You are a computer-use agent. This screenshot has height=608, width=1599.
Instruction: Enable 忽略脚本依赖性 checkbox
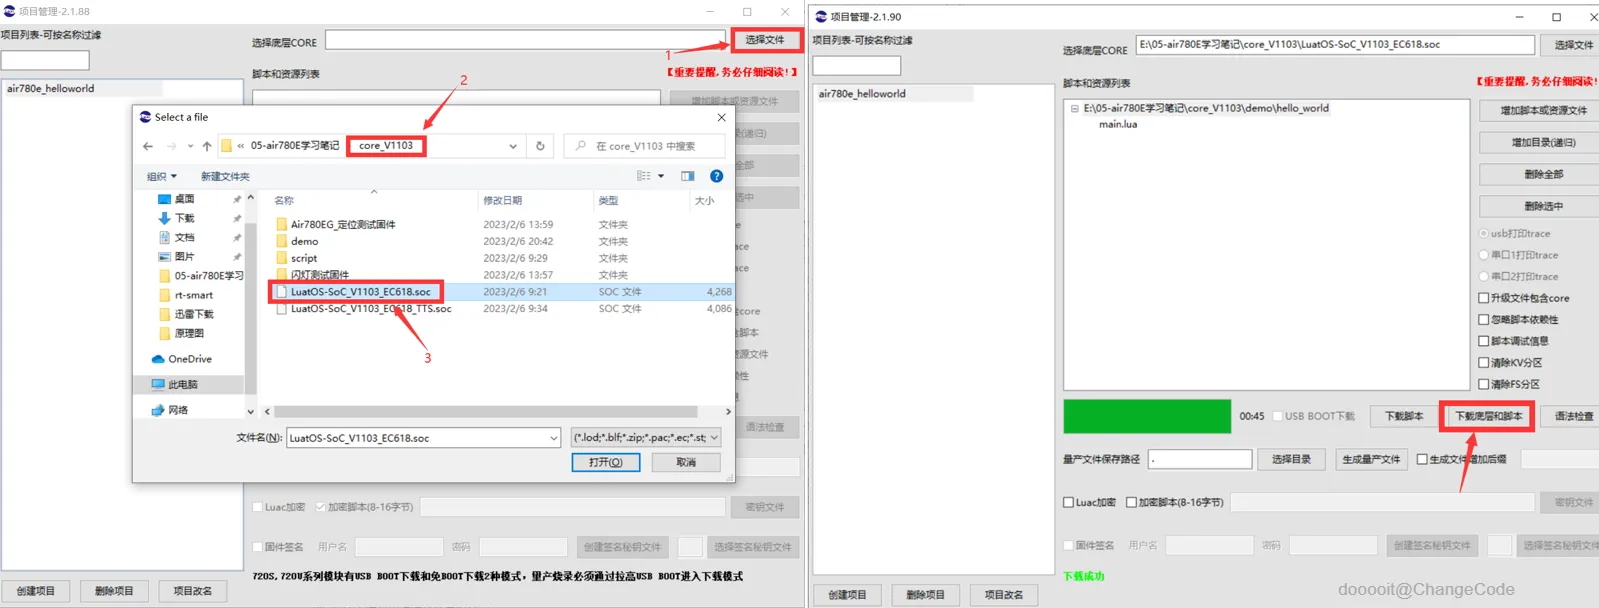pyautogui.click(x=1484, y=320)
